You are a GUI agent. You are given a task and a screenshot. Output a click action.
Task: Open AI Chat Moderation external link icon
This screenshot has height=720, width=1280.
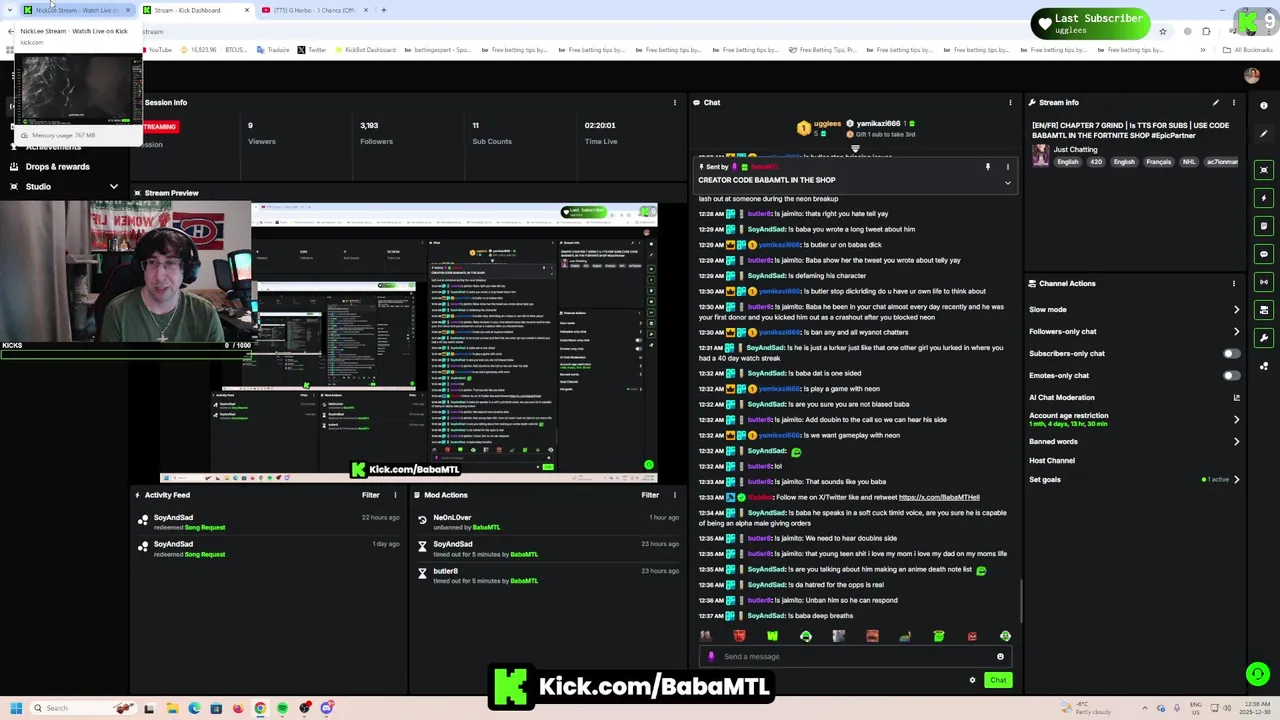[1237, 398]
